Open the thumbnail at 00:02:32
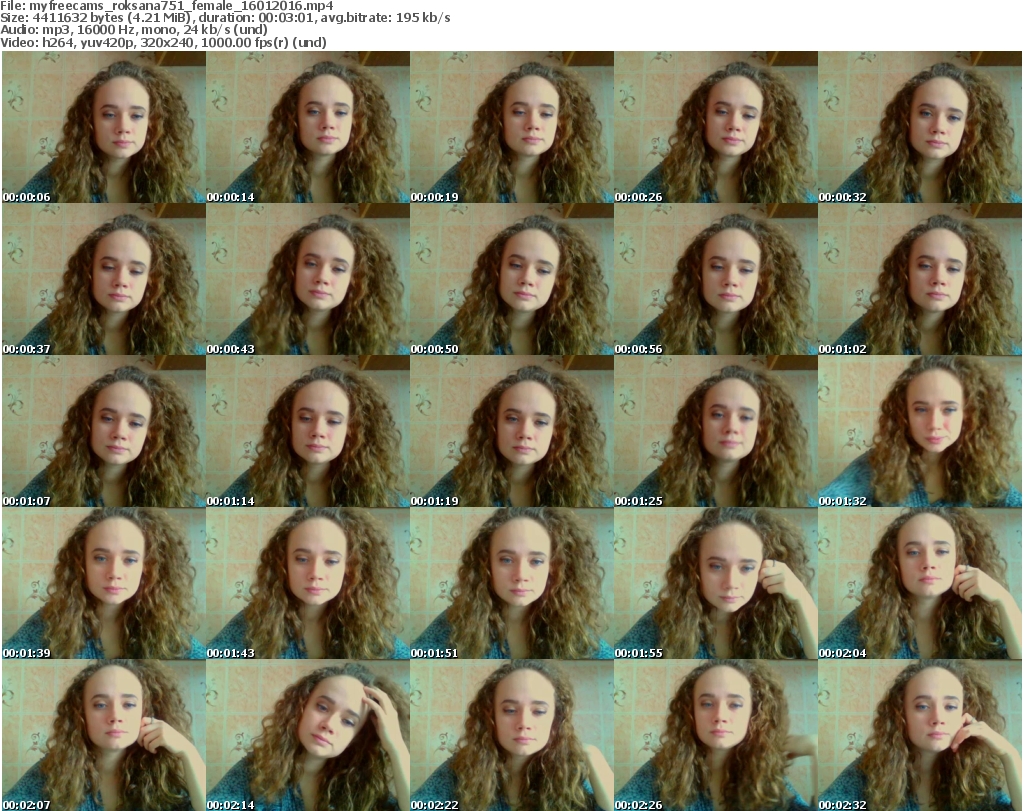 pyautogui.click(x=920, y=735)
